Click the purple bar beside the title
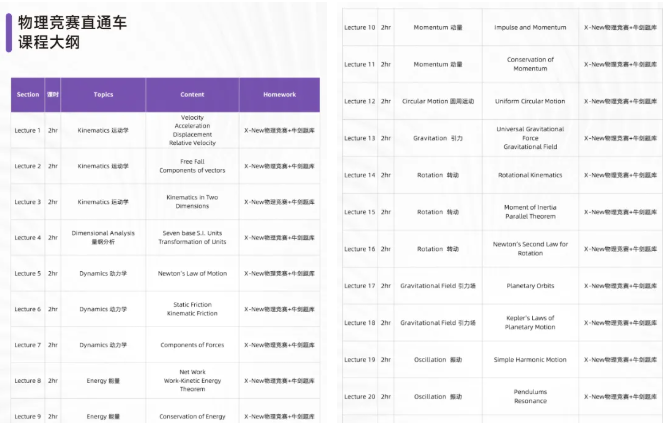The width and height of the screenshot is (663, 423). click(9, 32)
